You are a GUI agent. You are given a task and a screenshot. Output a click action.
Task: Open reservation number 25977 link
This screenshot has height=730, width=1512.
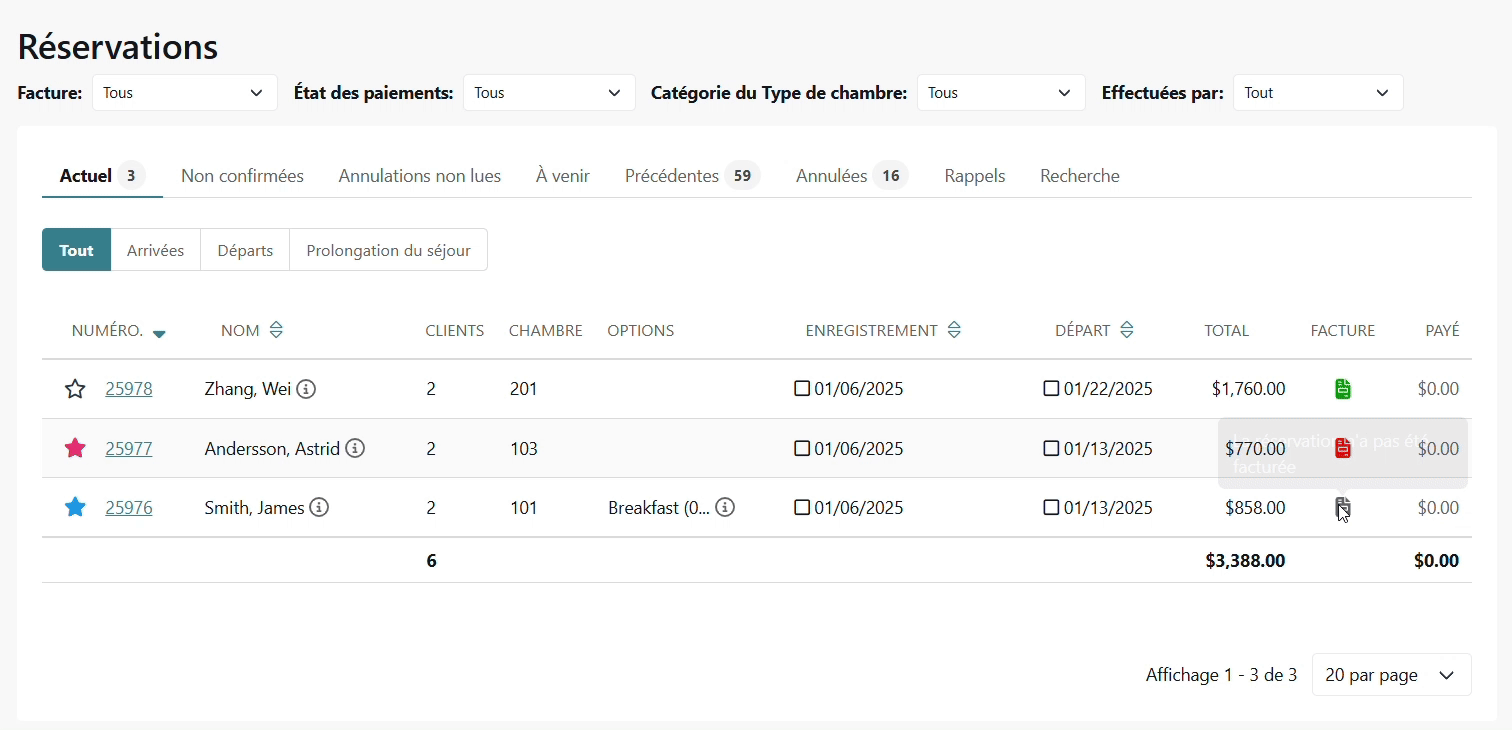coord(129,449)
